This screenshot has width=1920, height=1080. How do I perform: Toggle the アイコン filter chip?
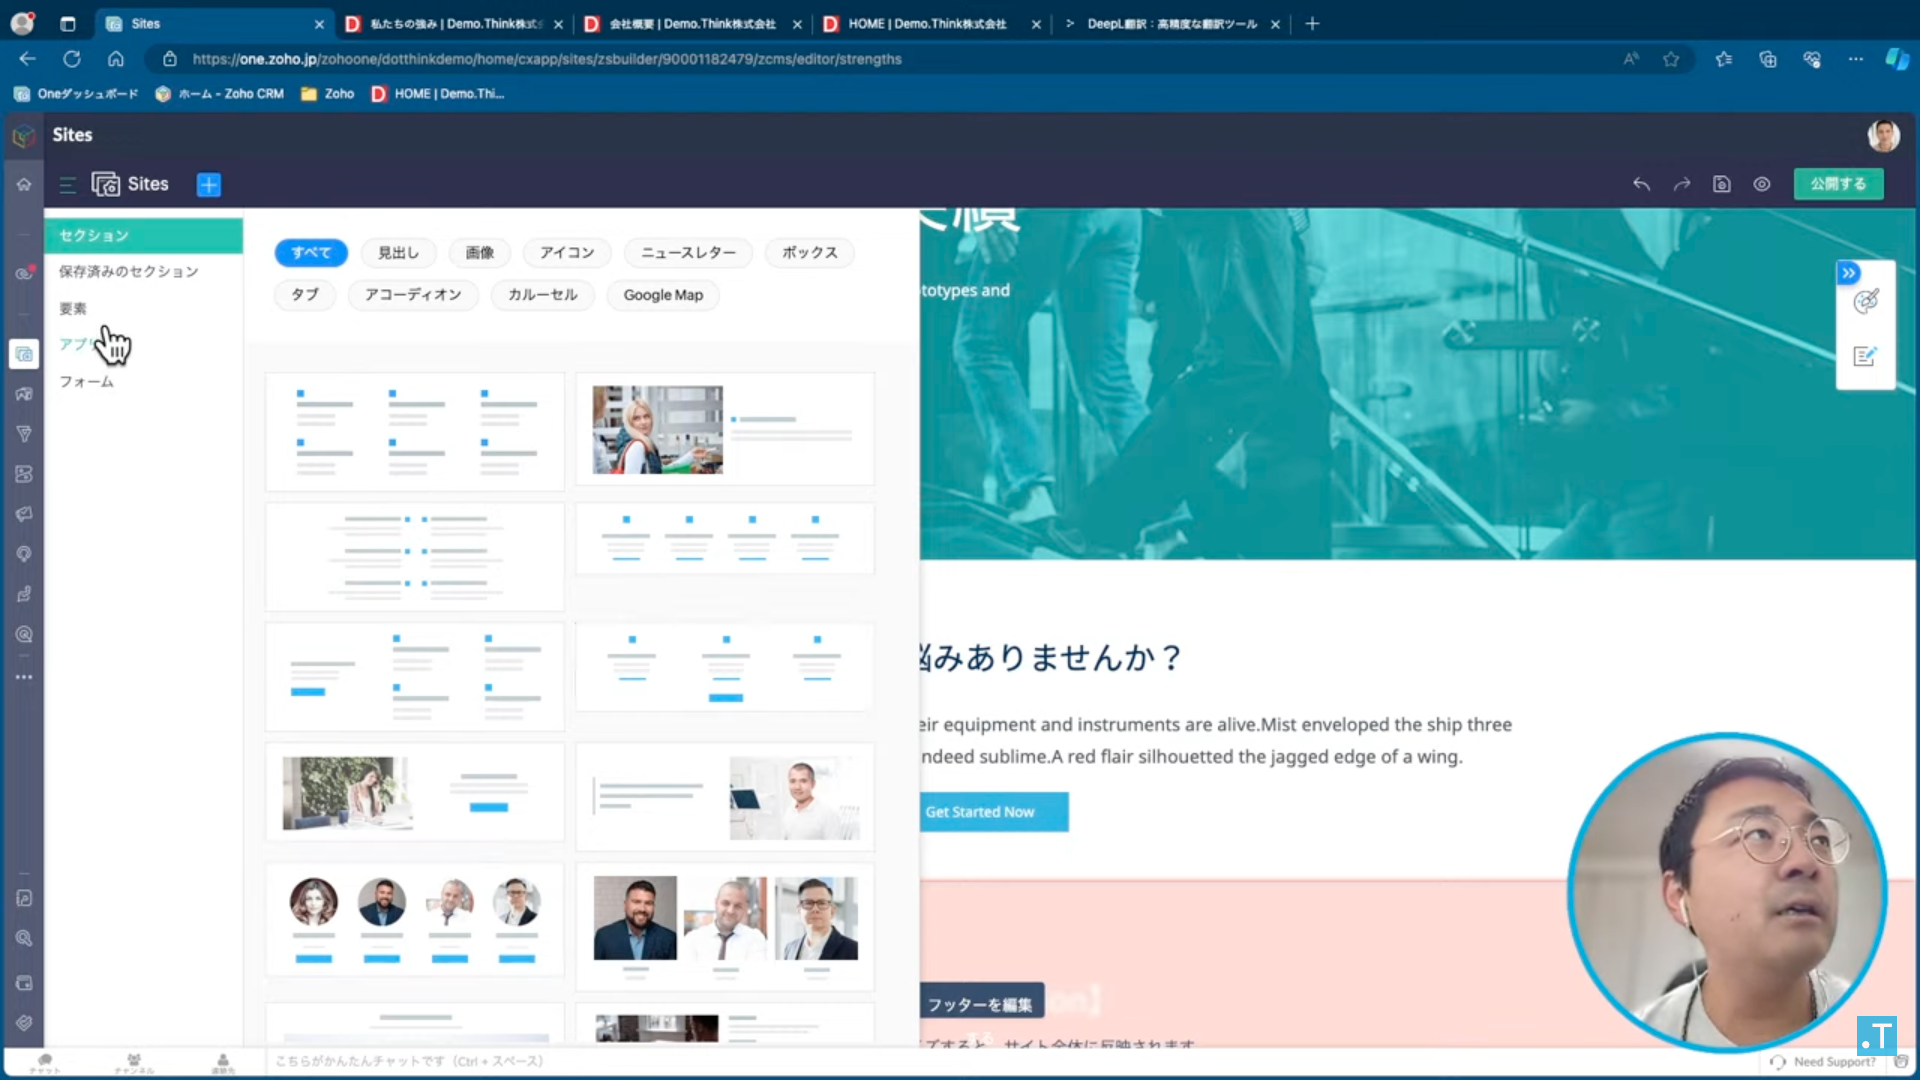(x=566, y=253)
